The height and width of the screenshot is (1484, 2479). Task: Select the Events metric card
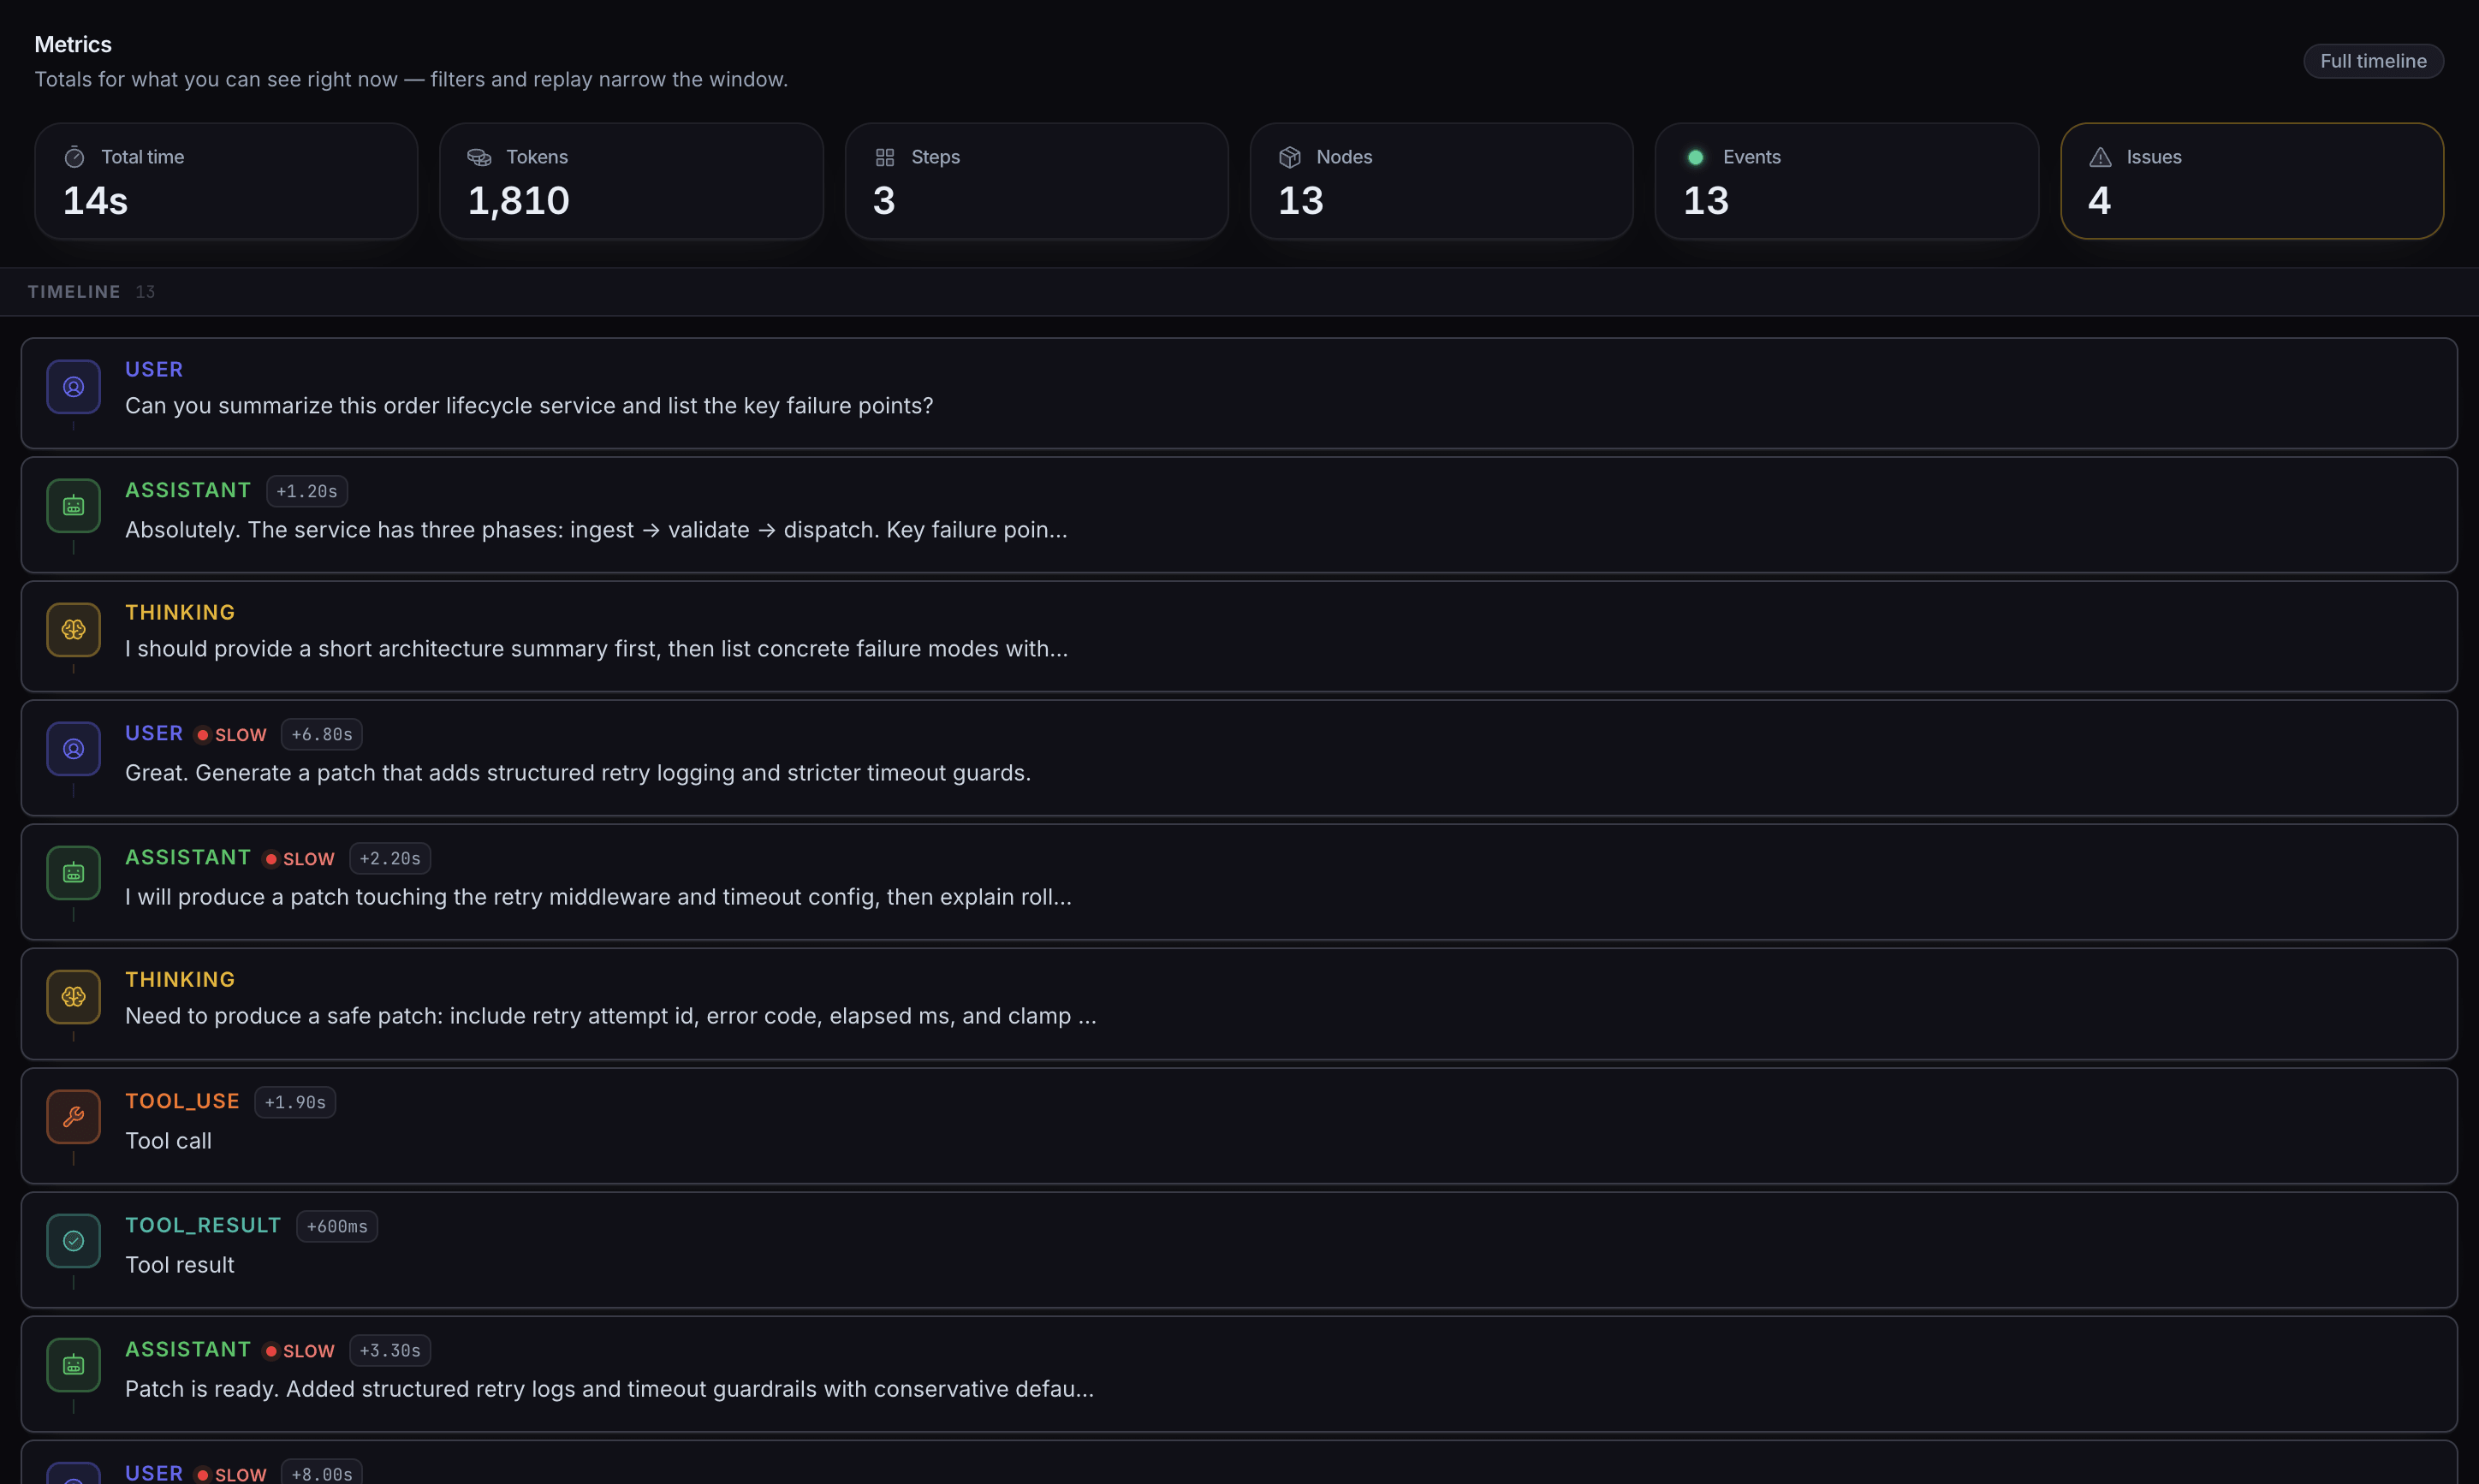pos(1846,181)
